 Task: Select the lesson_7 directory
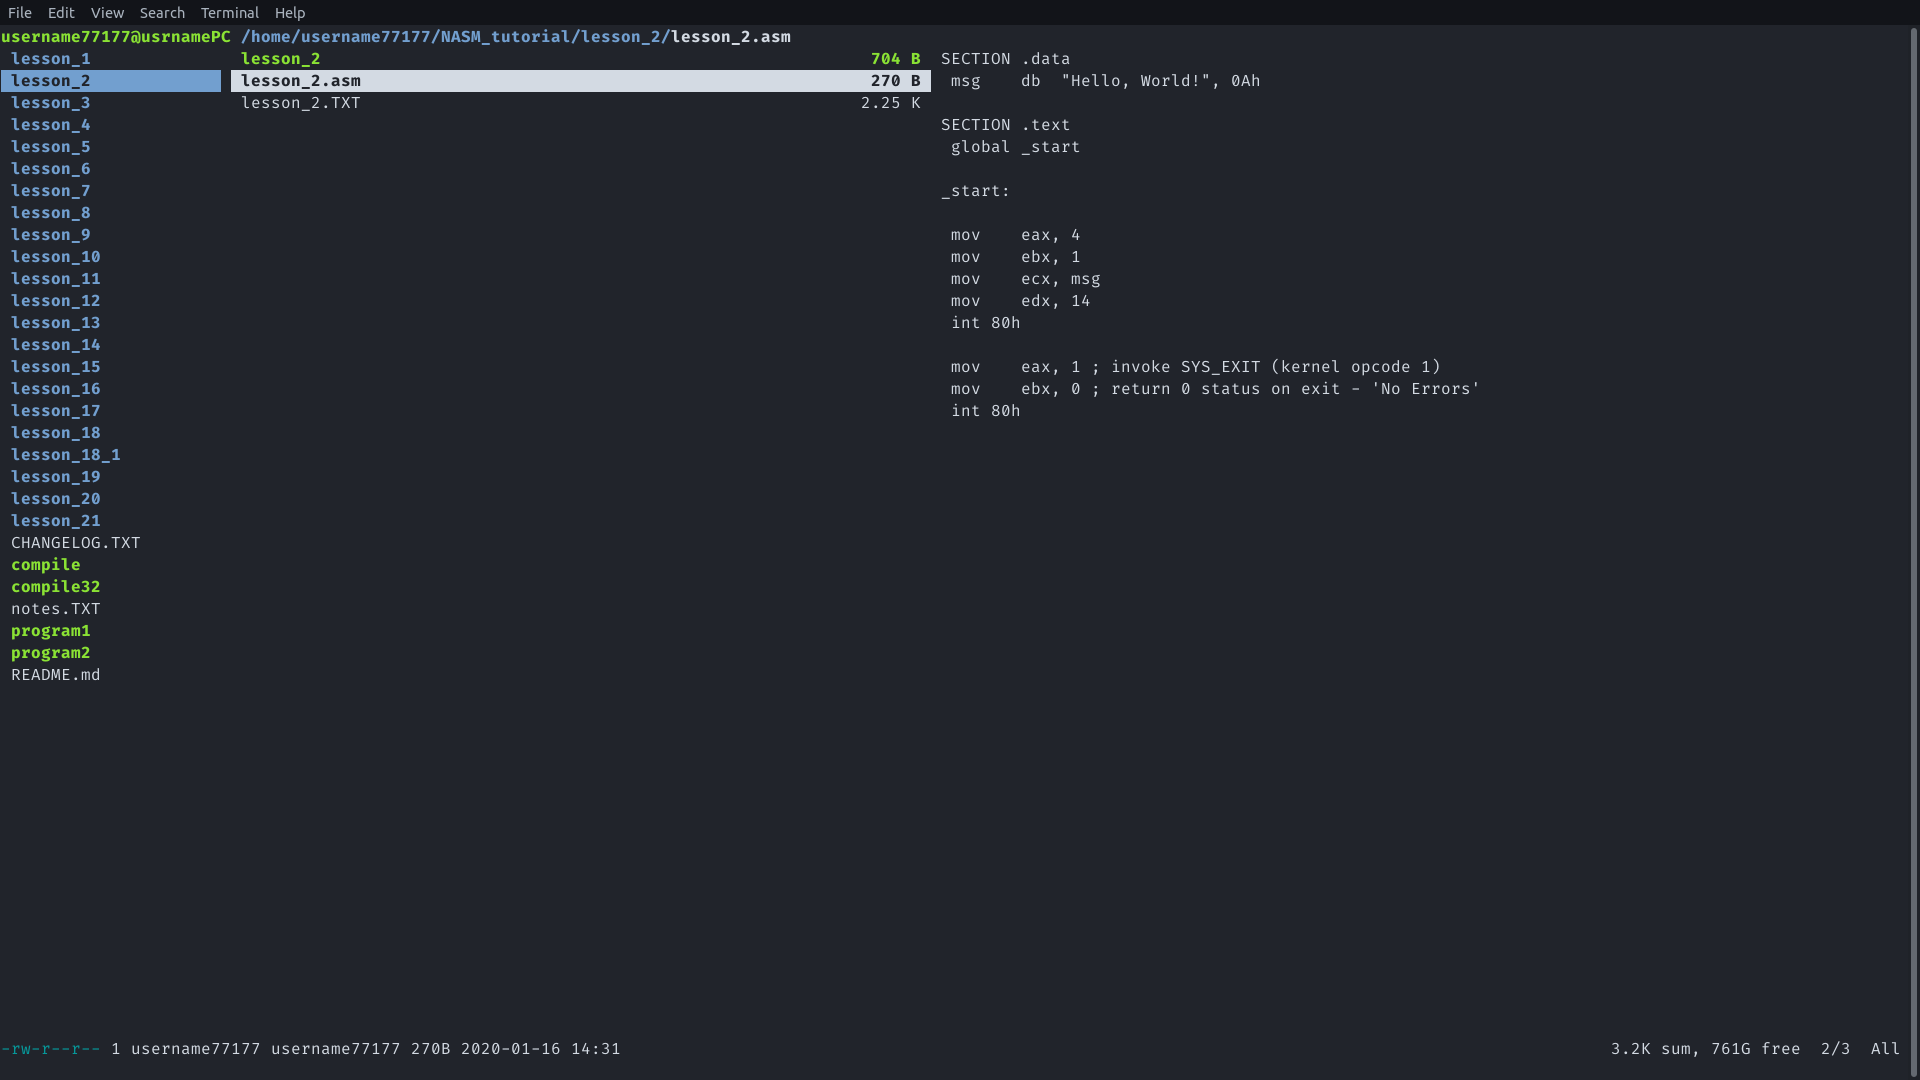pyautogui.click(x=51, y=191)
